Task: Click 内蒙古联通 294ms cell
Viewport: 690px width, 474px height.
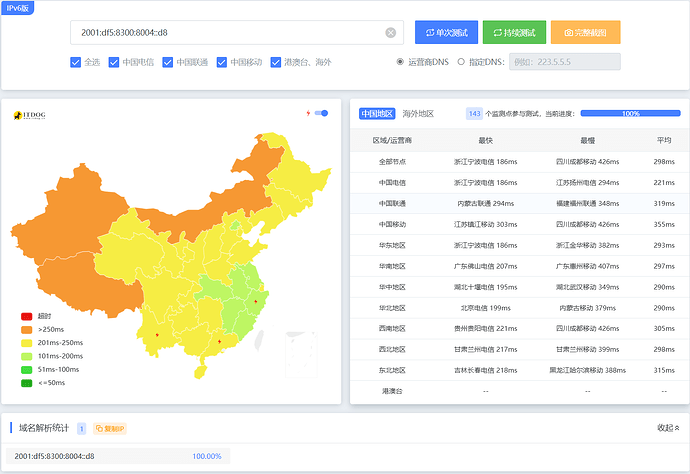Action: click(x=485, y=203)
